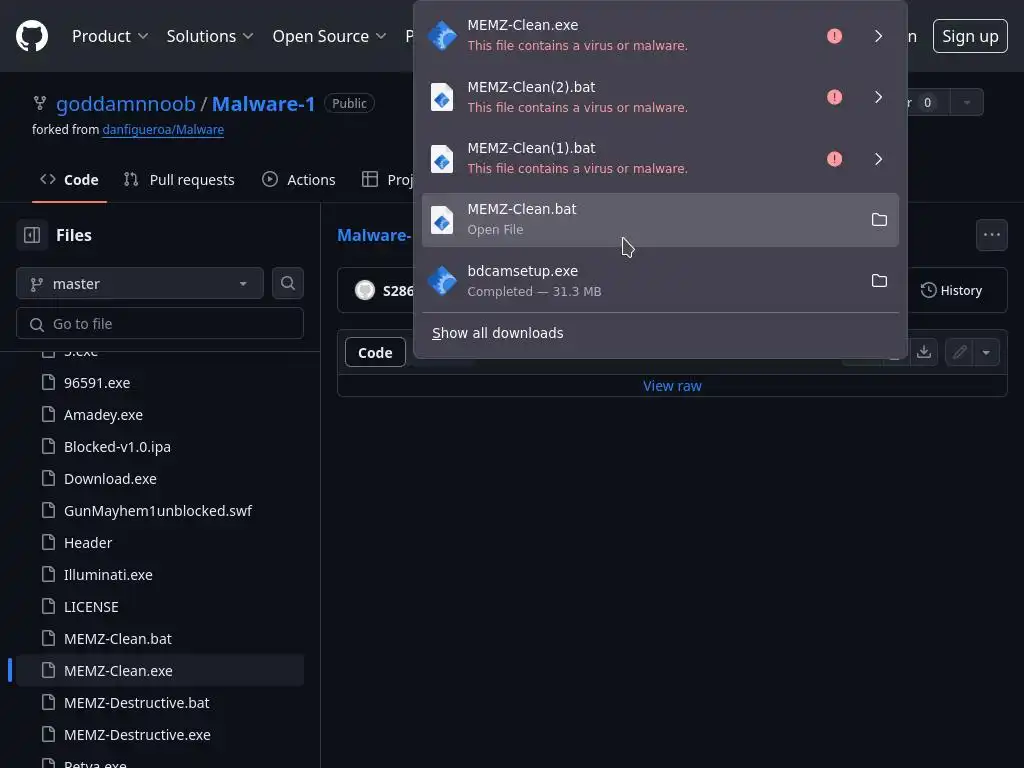
Task: Click the View raw link
Action: click(x=672, y=386)
